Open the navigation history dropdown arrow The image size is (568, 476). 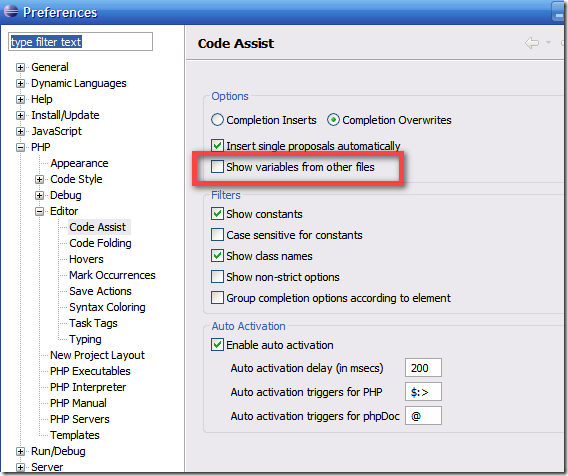(x=548, y=43)
